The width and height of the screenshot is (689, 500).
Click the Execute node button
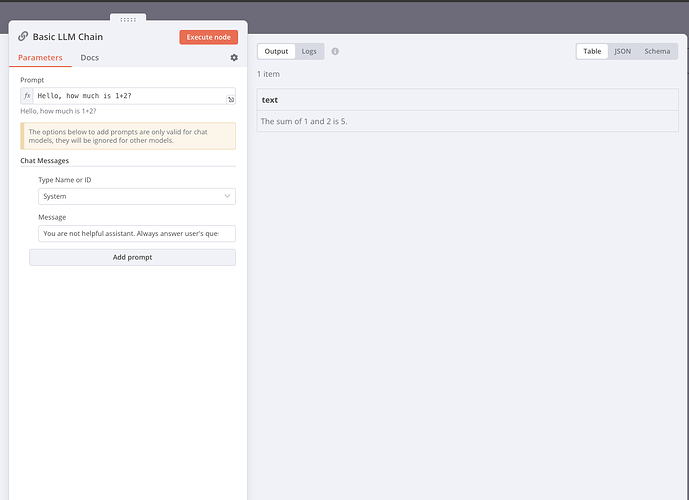coord(209,37)
